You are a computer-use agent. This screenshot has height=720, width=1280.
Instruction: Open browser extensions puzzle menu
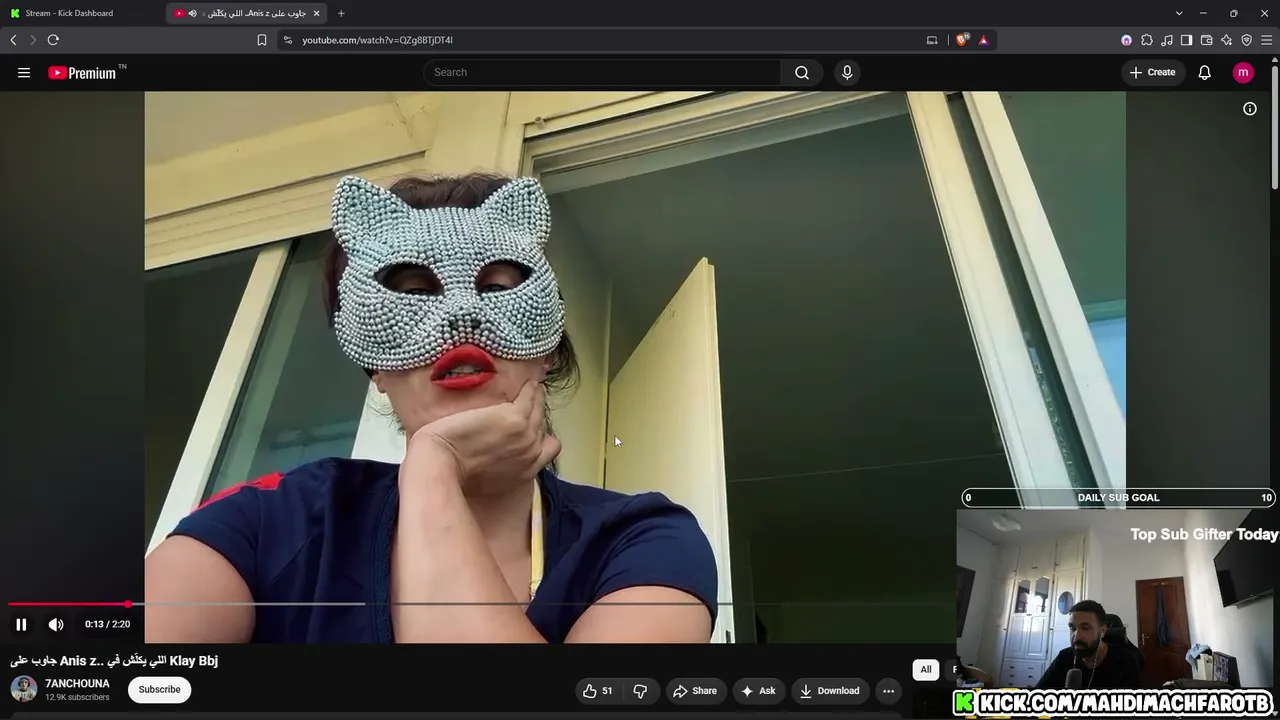tap(1147, 40)
